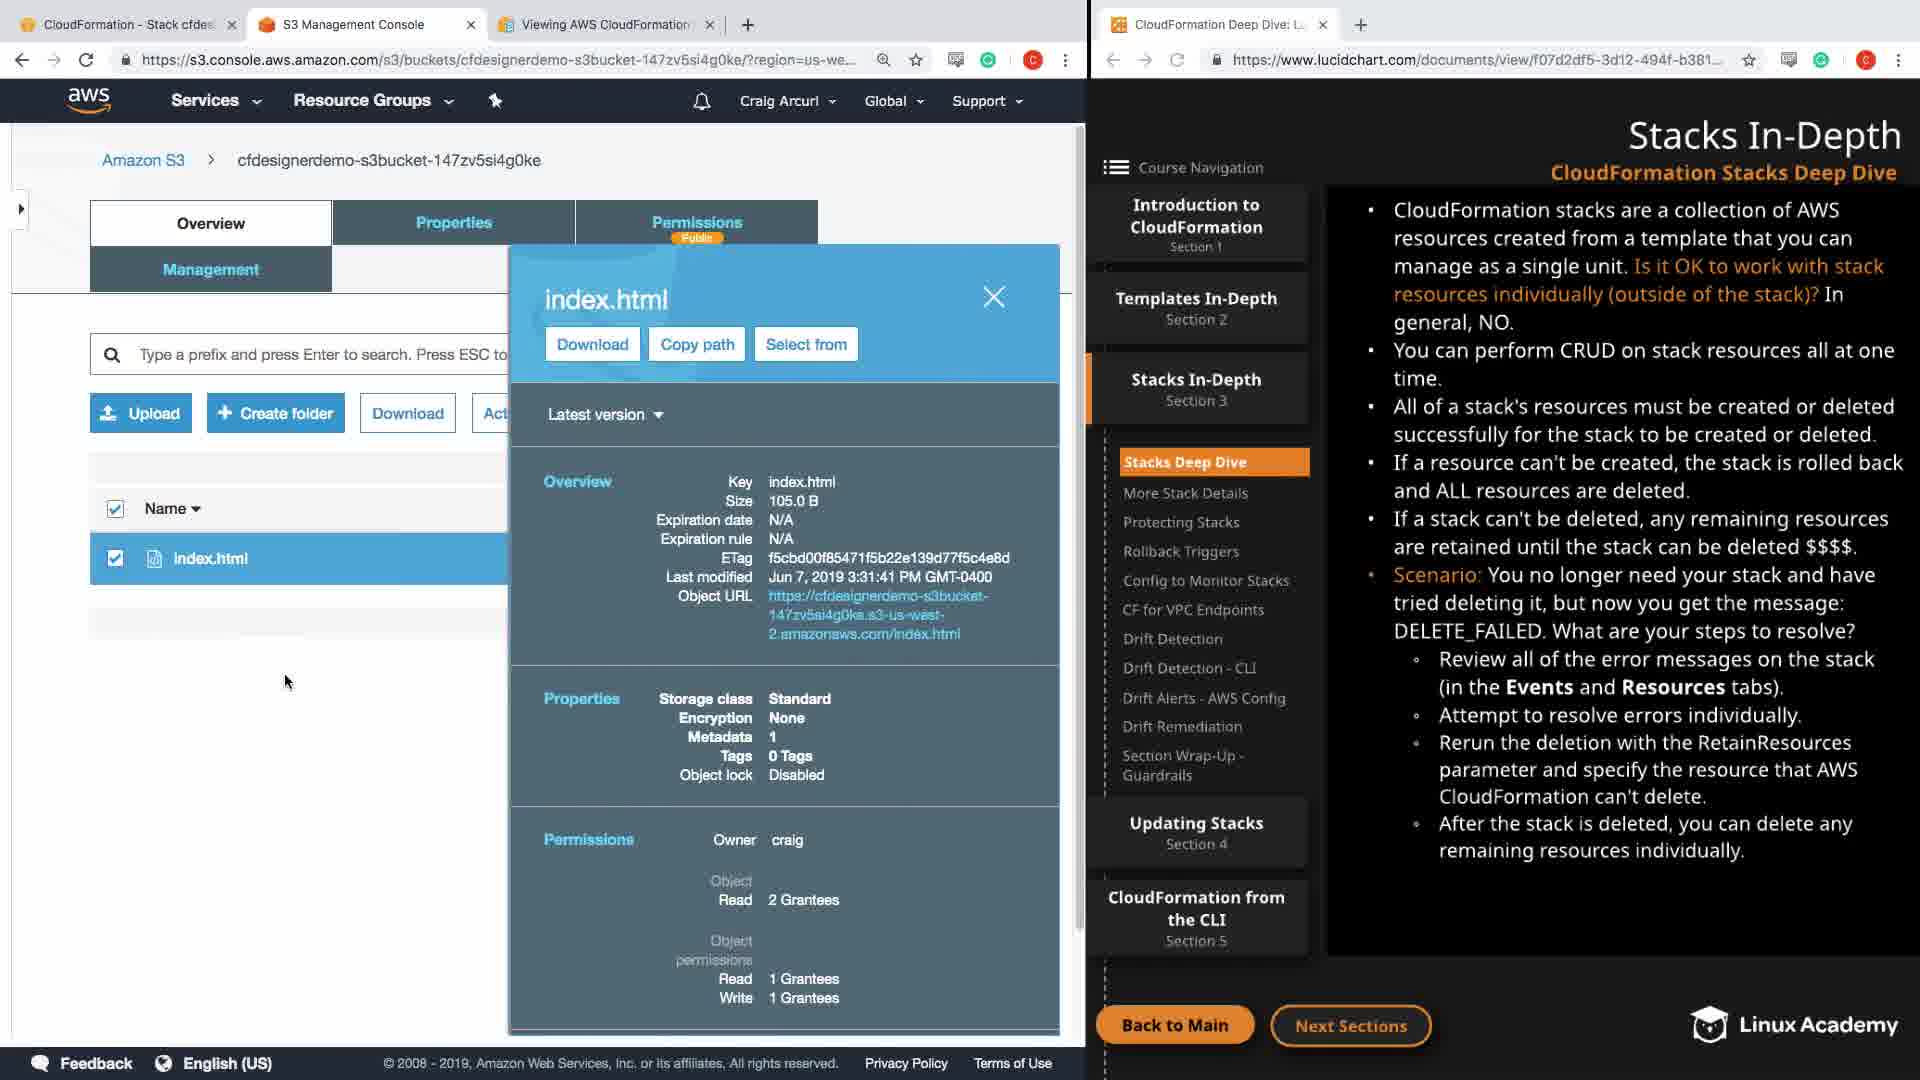This screenshot has width=1920, height=1080.
Task: Uncheck the index.html row checkbox
Action: coord(115,559)
